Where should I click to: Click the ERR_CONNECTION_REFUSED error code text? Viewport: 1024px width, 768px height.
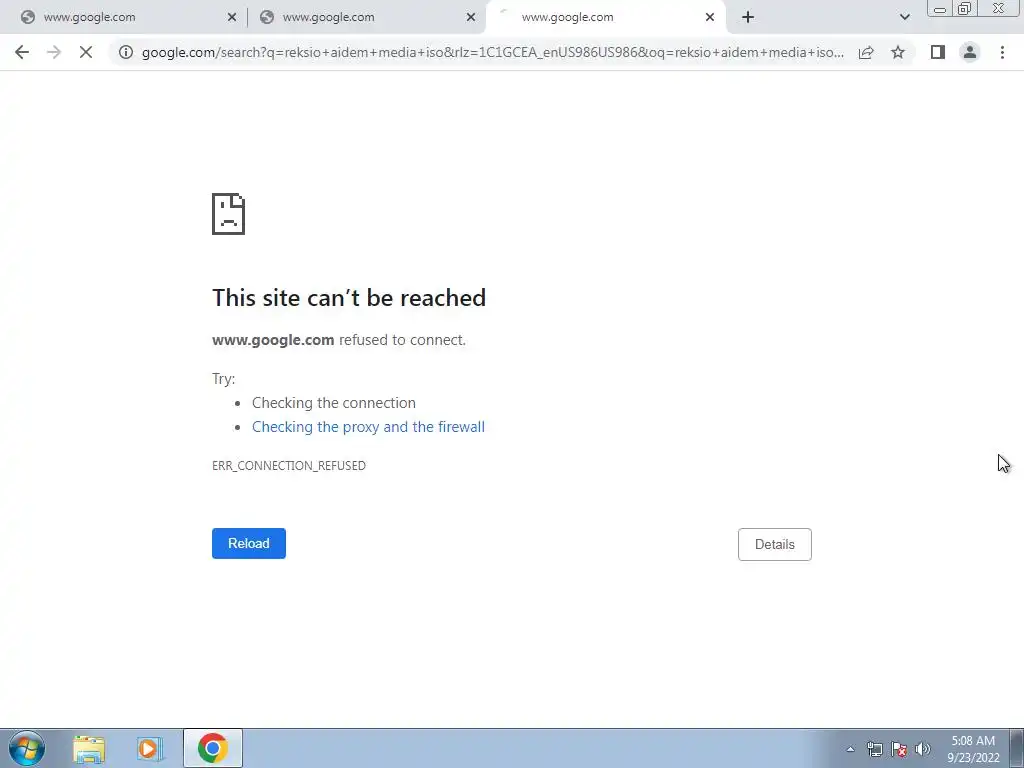coord(289,466)
